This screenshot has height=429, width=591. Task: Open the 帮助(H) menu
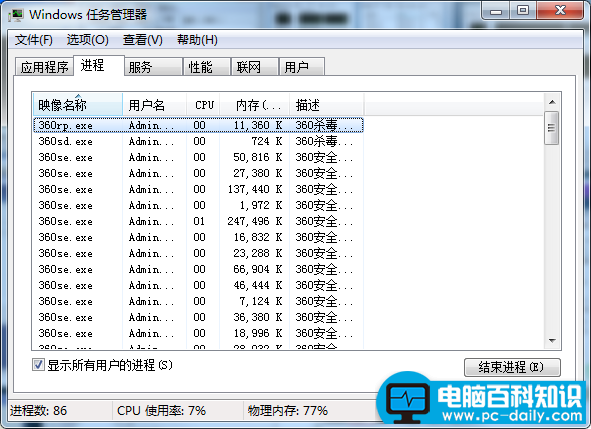(197, 40)
